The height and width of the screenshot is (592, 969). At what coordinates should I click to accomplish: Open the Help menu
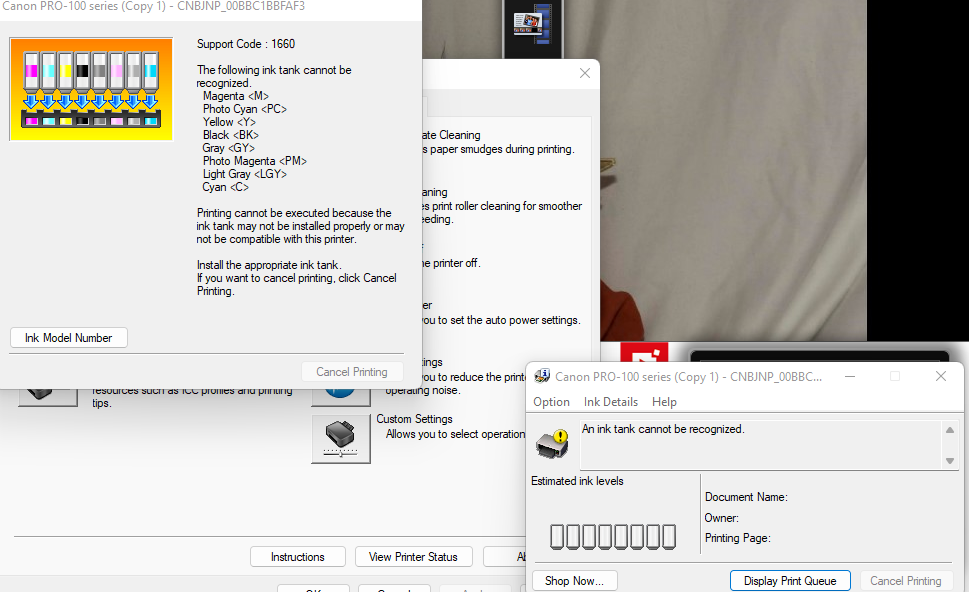point(664,401)
